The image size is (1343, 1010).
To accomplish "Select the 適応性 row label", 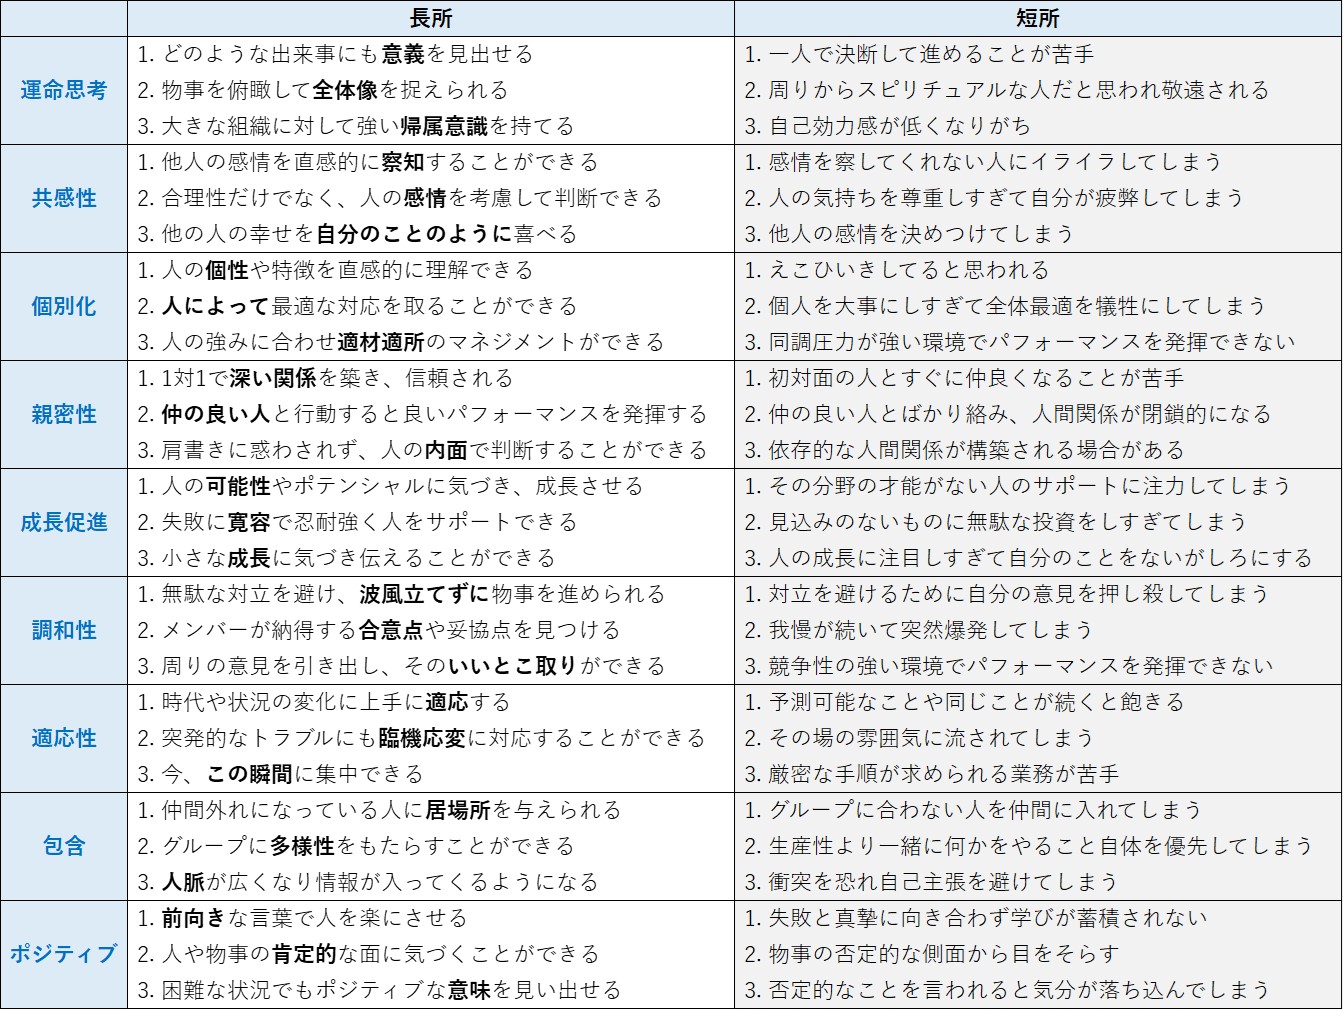I will pos(64,738).
